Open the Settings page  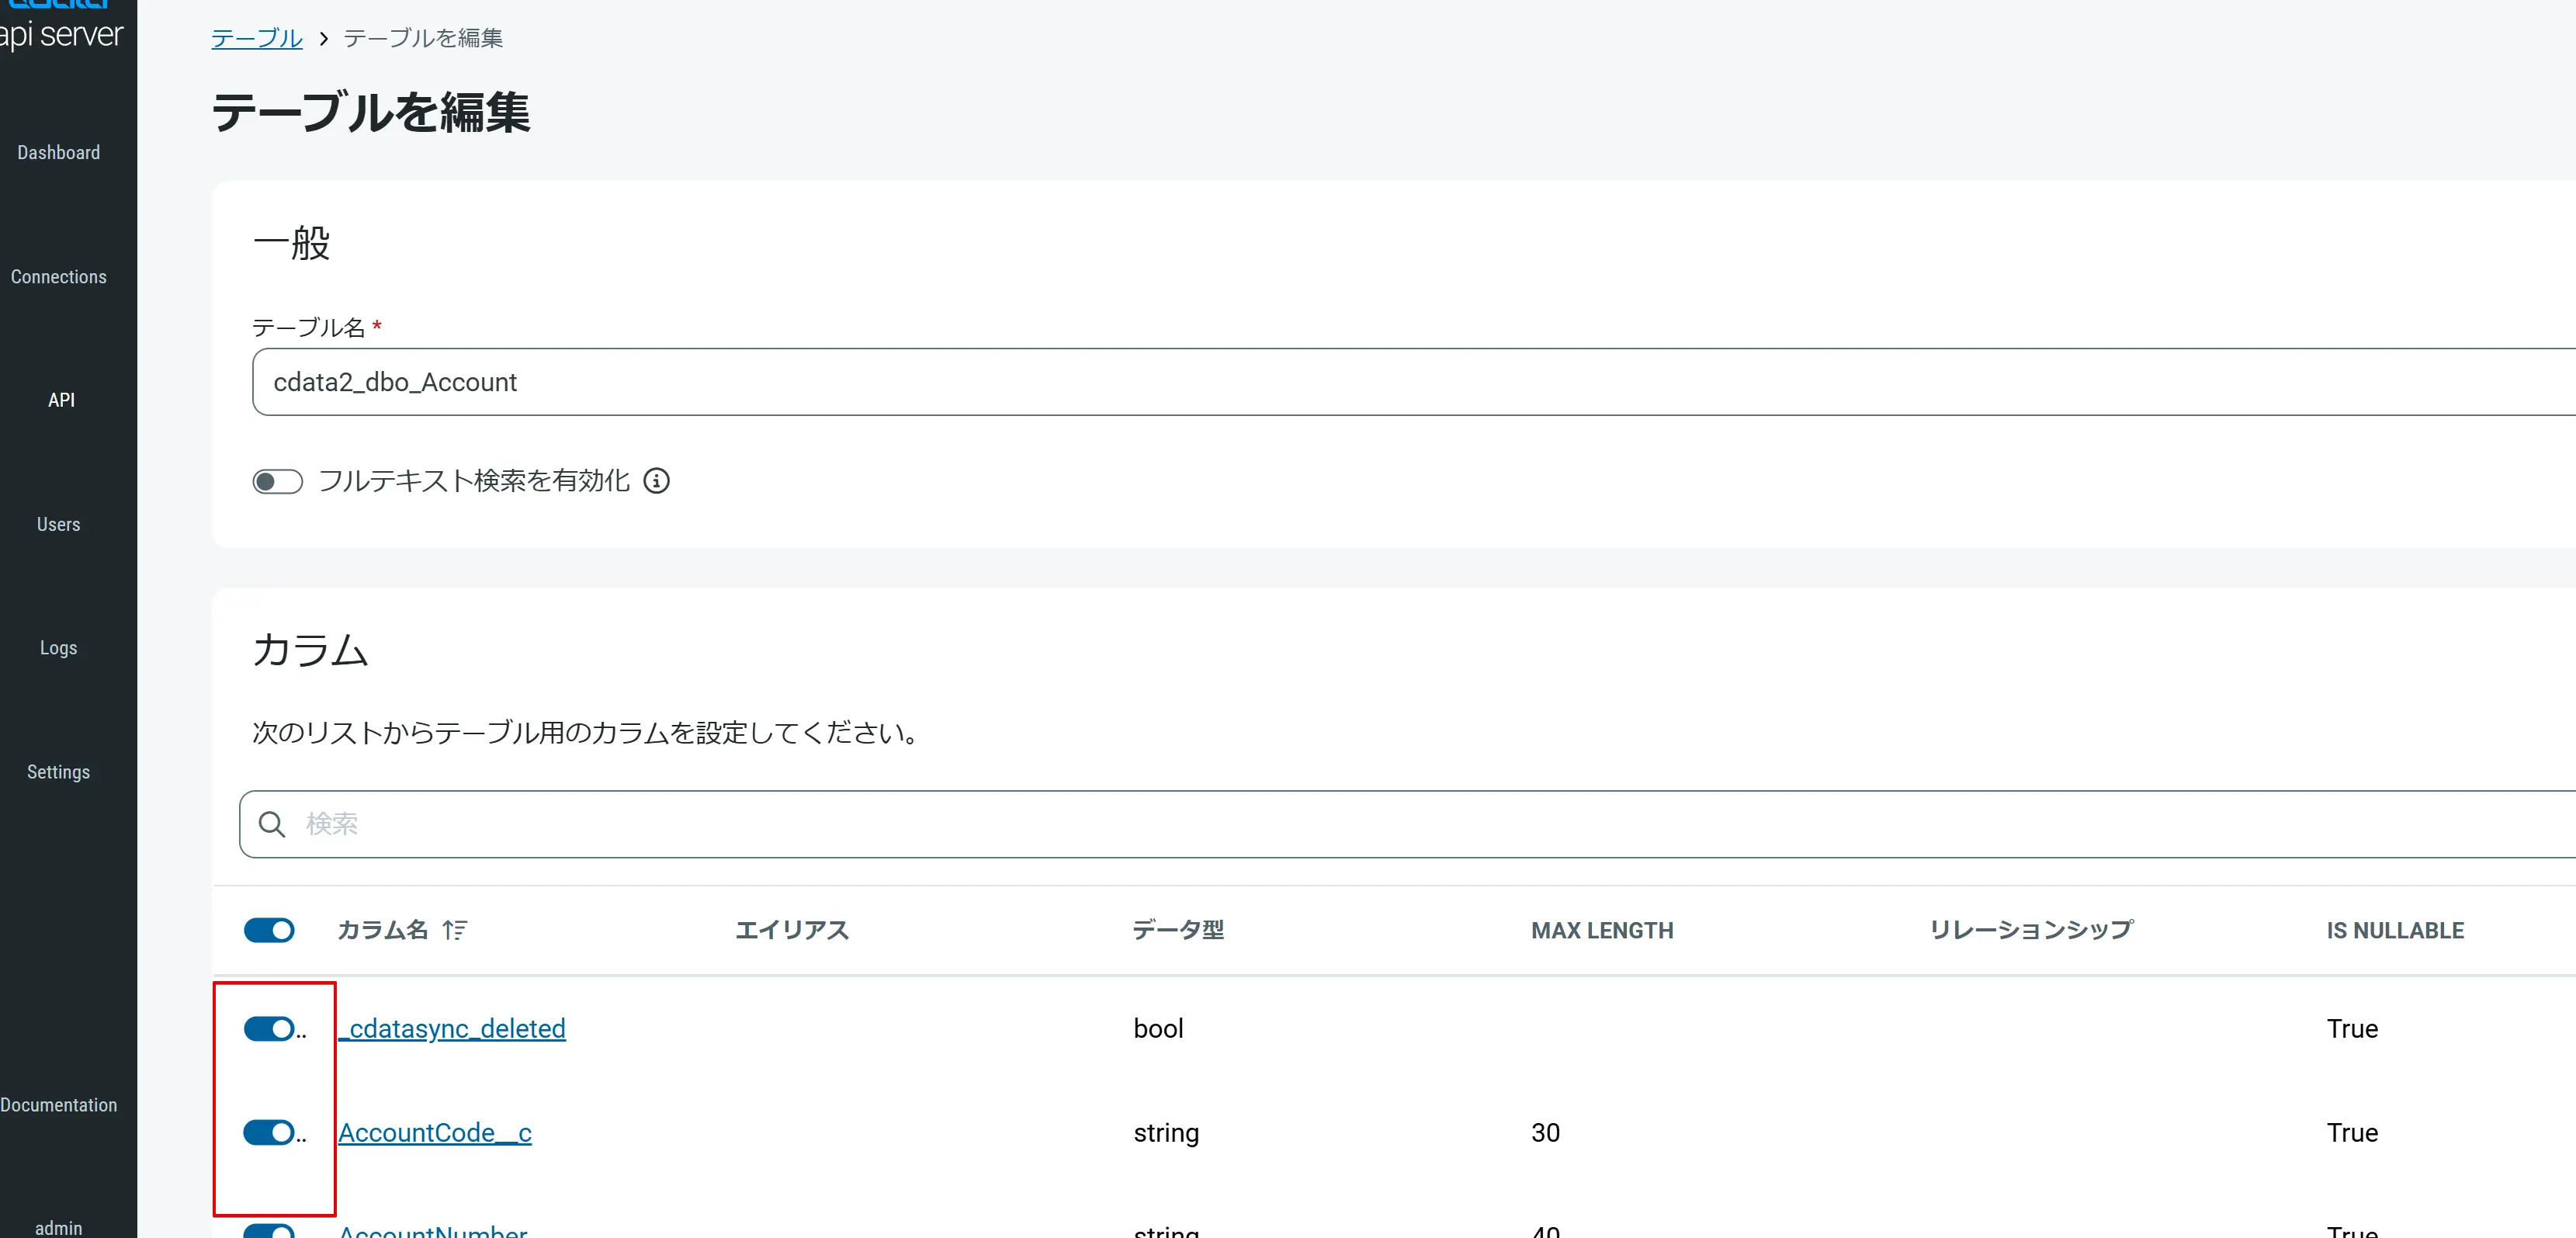[58, 771]
